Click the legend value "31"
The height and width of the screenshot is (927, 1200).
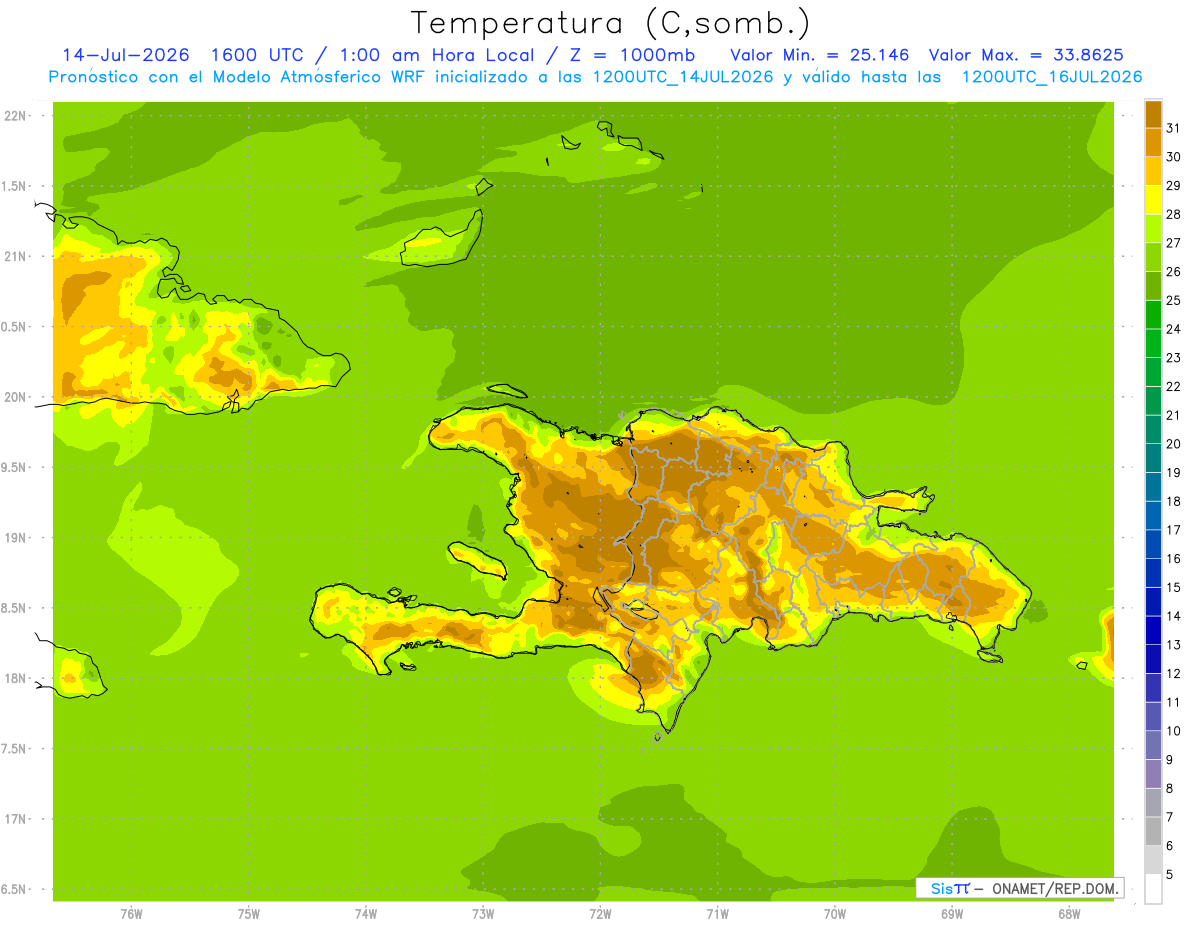click(x=1174, y=128)
